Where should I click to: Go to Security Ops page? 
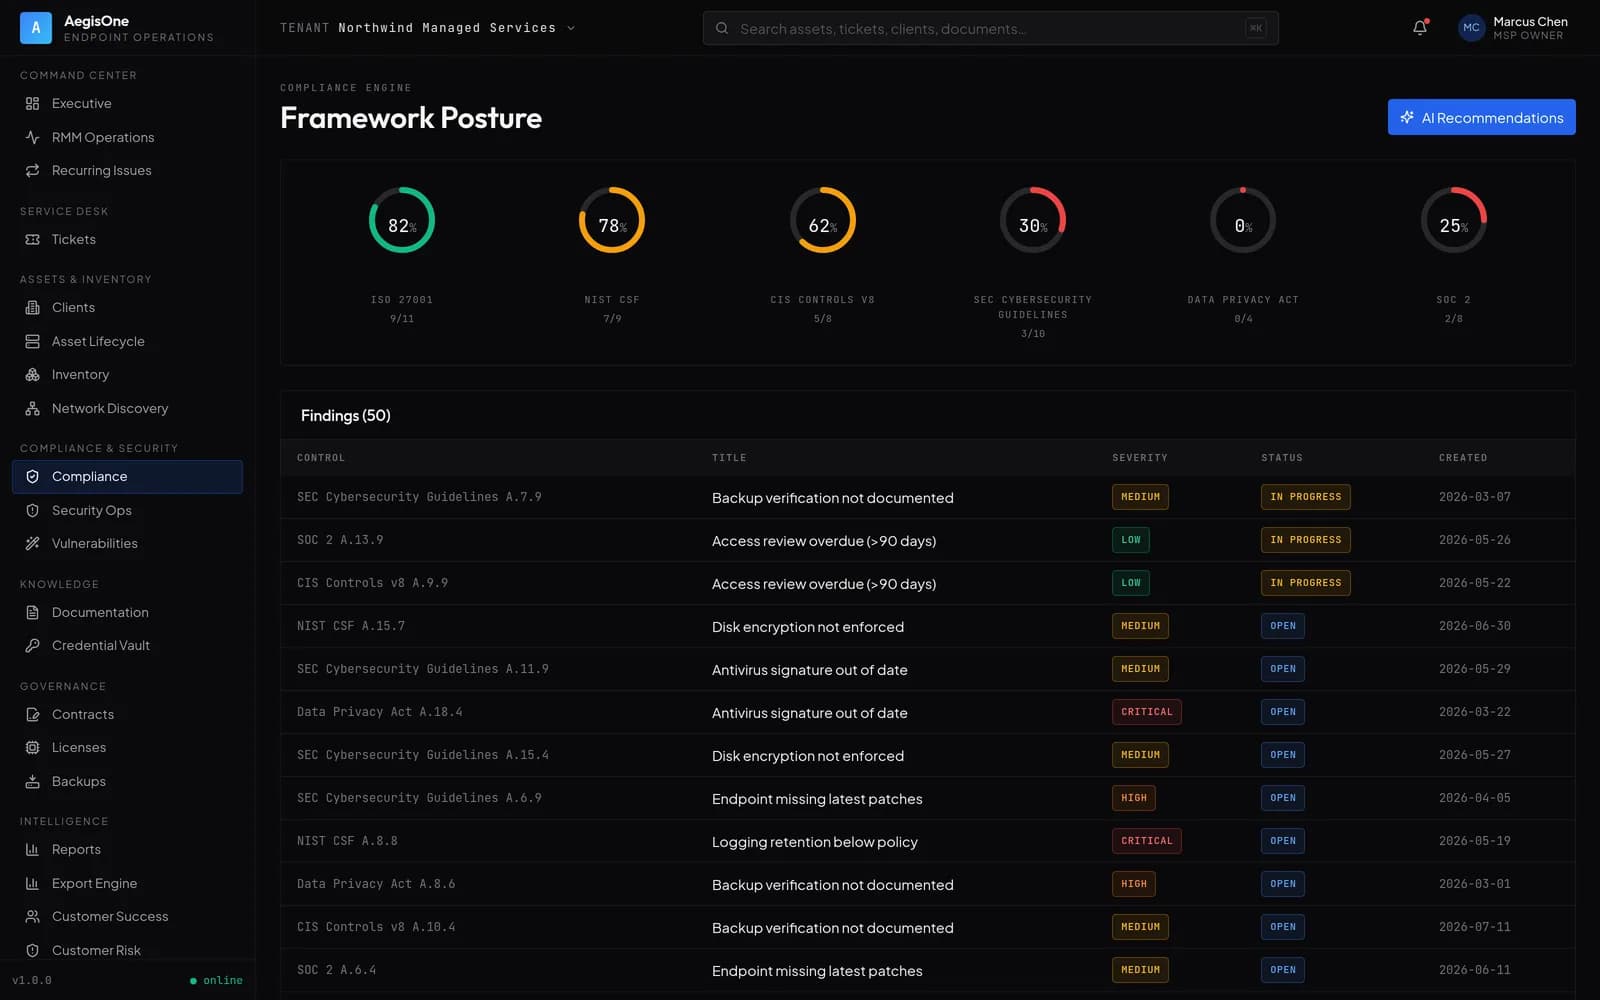[x=127, y=511]
